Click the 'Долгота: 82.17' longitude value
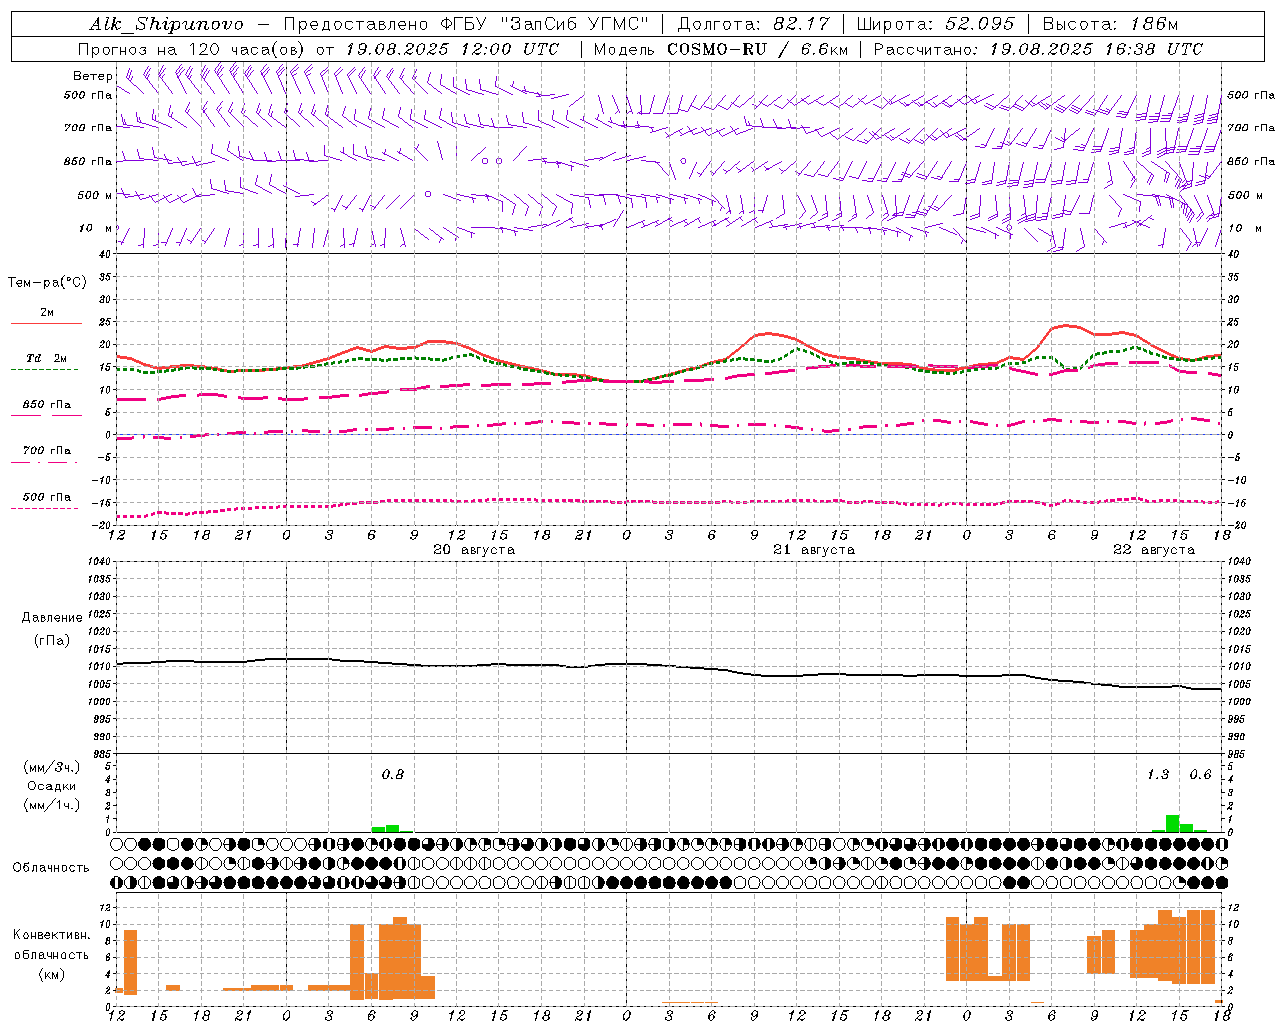Image resolution: width=1280 pixels, height=1024 pixels. (752, 24)
